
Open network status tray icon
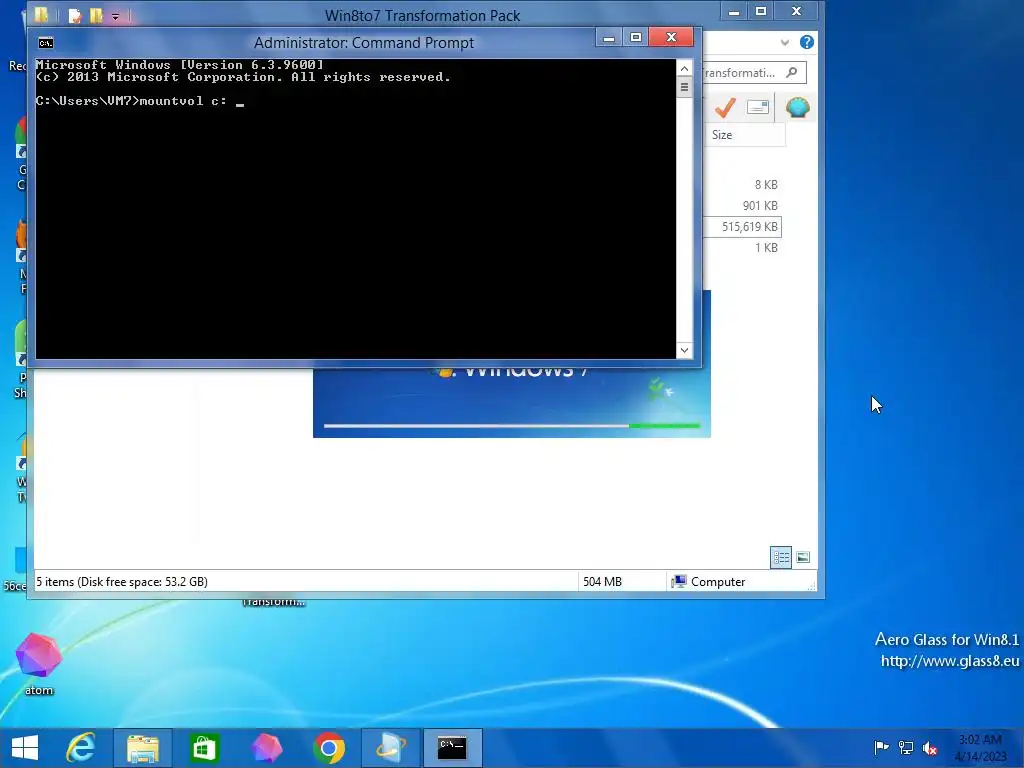tap(906, 747)
